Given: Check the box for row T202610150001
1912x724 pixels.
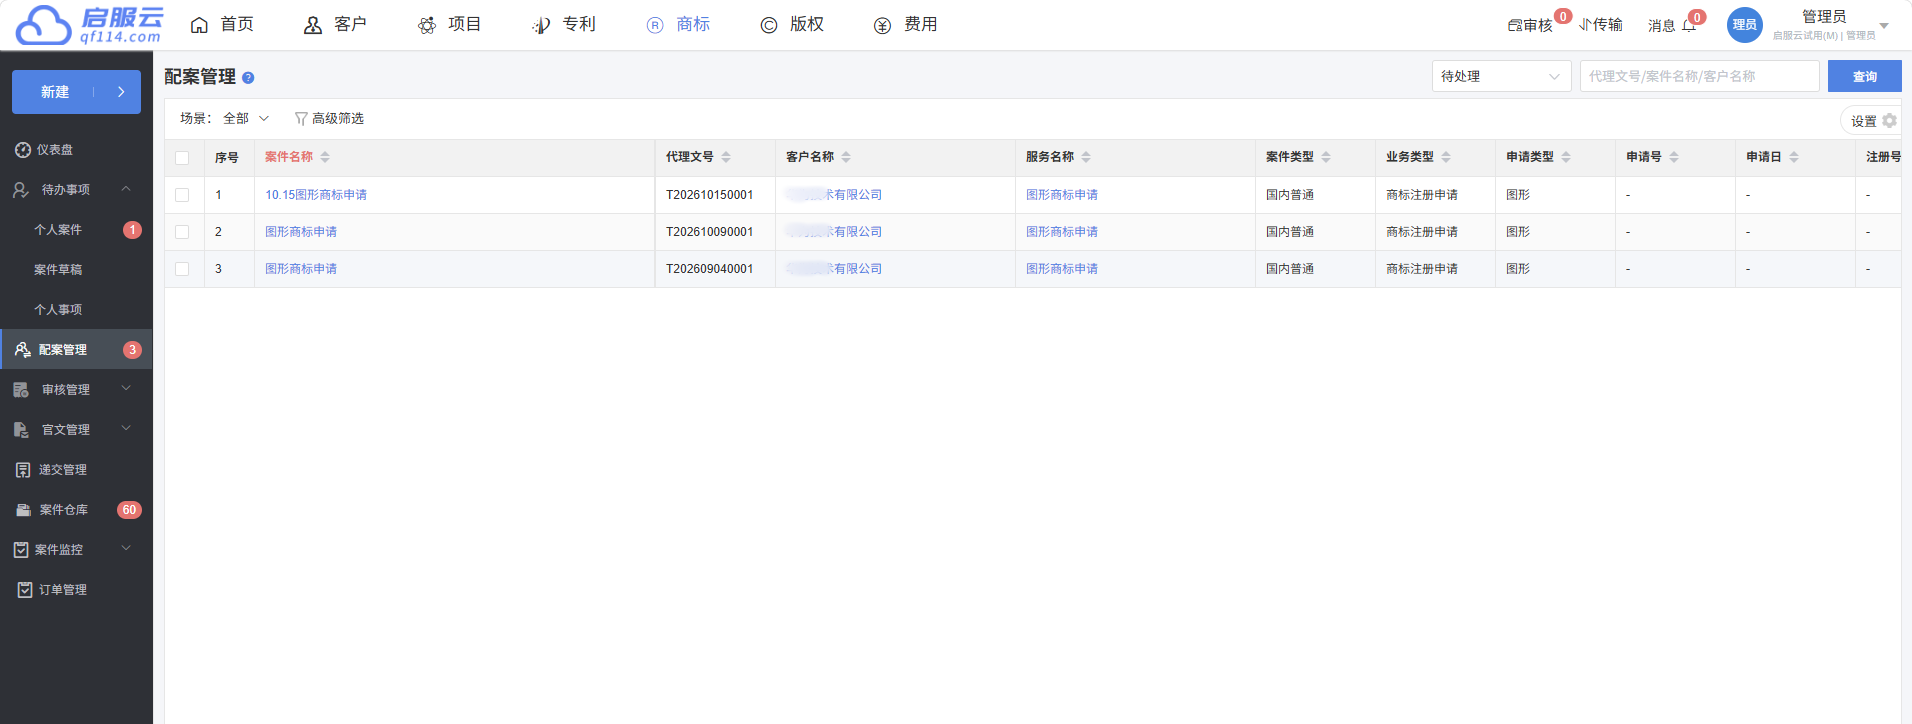Looking at the screenshot, I should (x=182, y=195).
